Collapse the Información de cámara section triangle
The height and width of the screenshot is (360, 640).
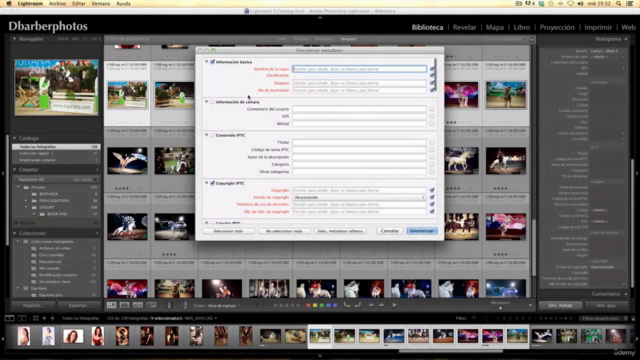[207, 102]
